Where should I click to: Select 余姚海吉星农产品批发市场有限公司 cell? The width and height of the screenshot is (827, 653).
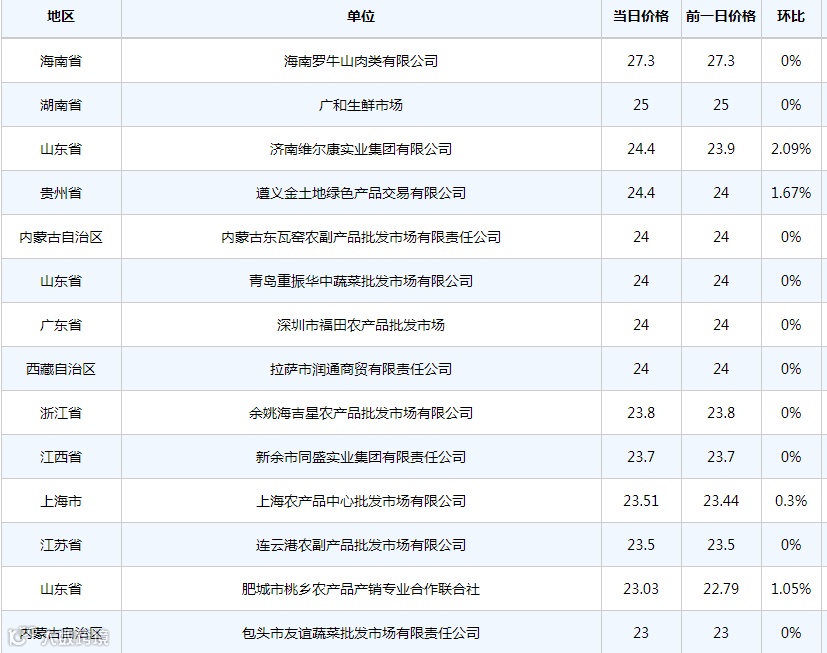coord(361,413)
